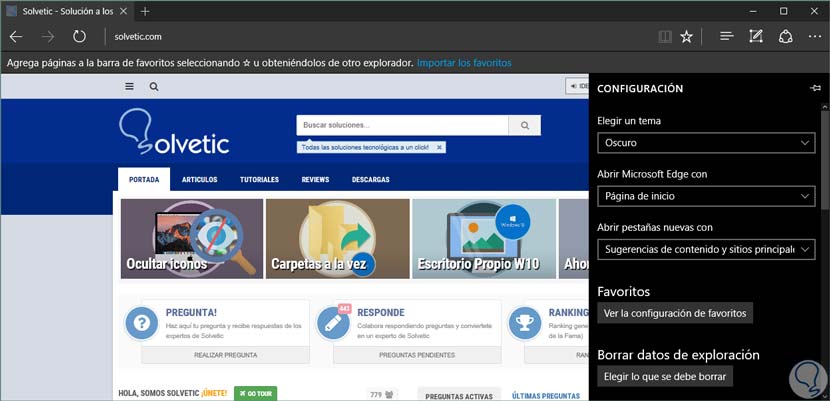830x401 pixels.
Task: Click the PREGUNTA! heading link
Action: (x=191, y=313)
